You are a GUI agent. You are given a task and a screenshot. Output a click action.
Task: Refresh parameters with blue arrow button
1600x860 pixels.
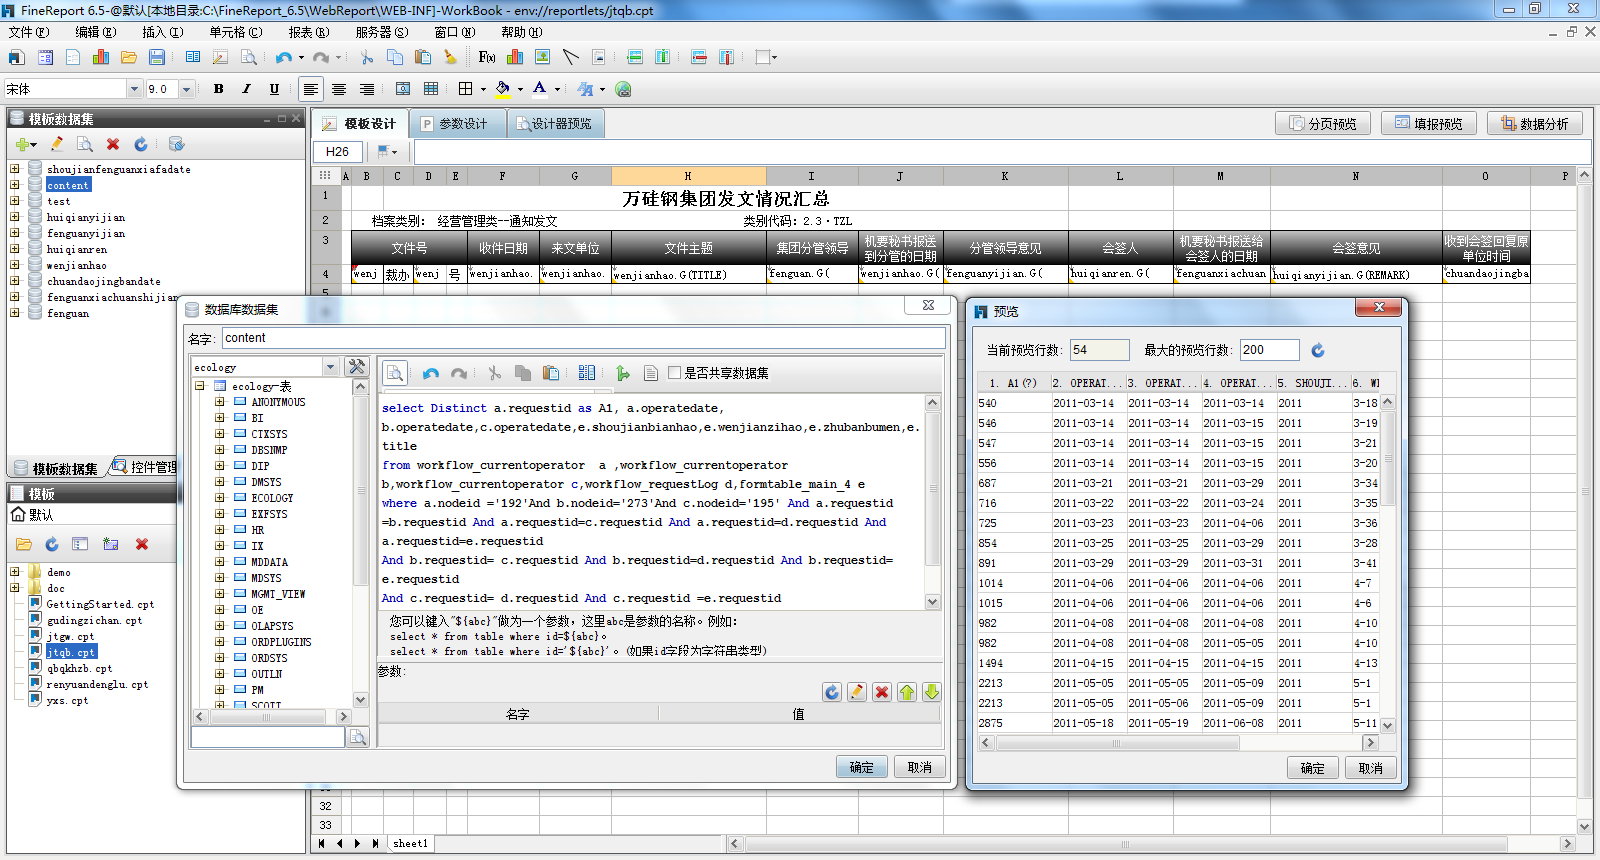tap(832, 692)
